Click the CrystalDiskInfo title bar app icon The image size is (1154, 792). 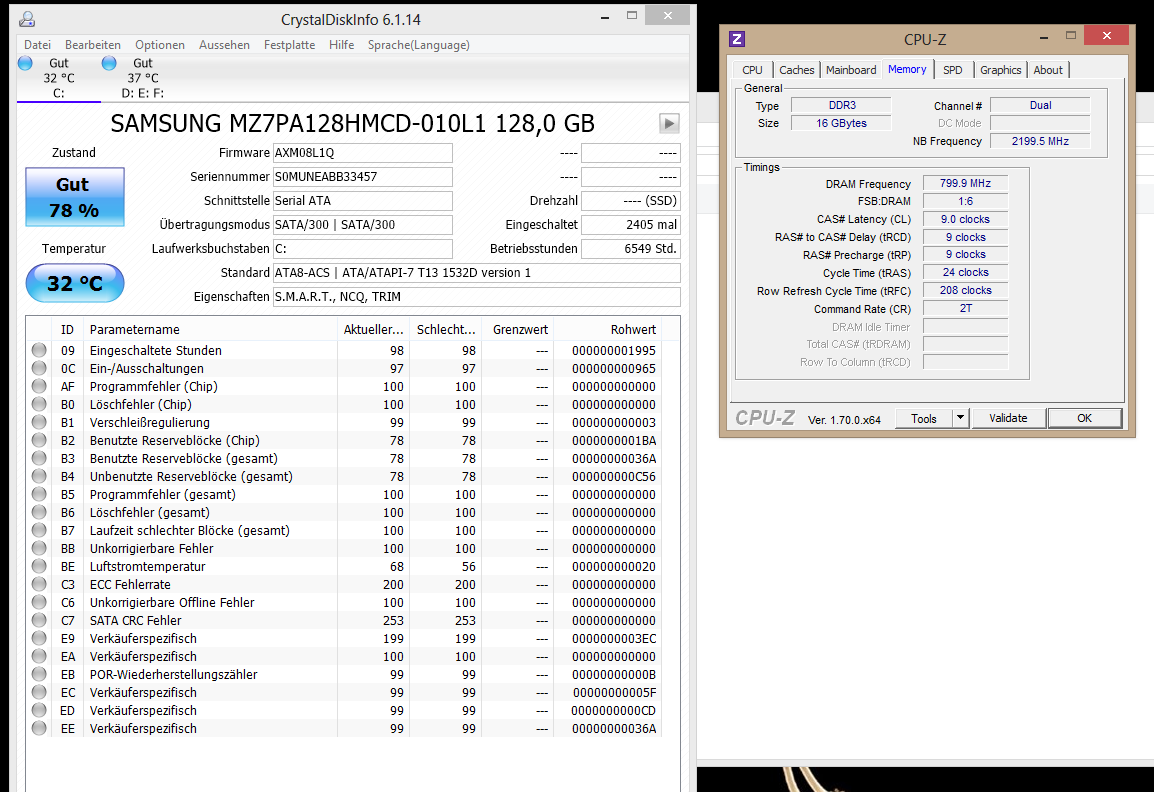coord(26,19)
